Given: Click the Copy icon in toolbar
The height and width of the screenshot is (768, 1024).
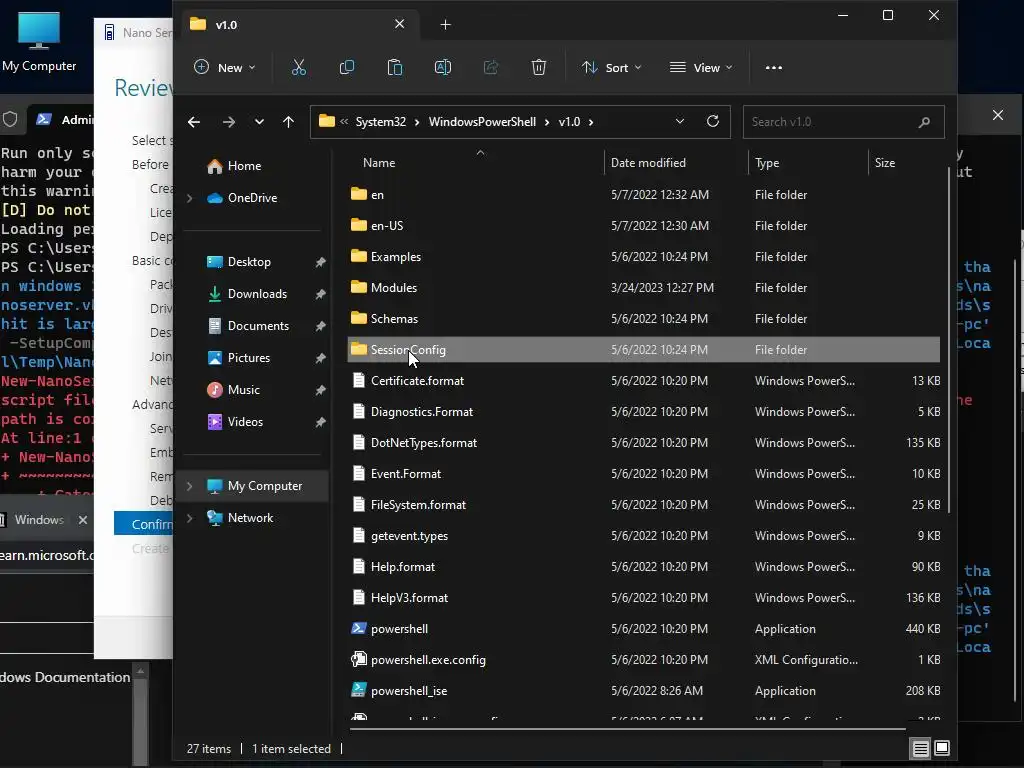Looking at the screenshot, I should point(347,67).
